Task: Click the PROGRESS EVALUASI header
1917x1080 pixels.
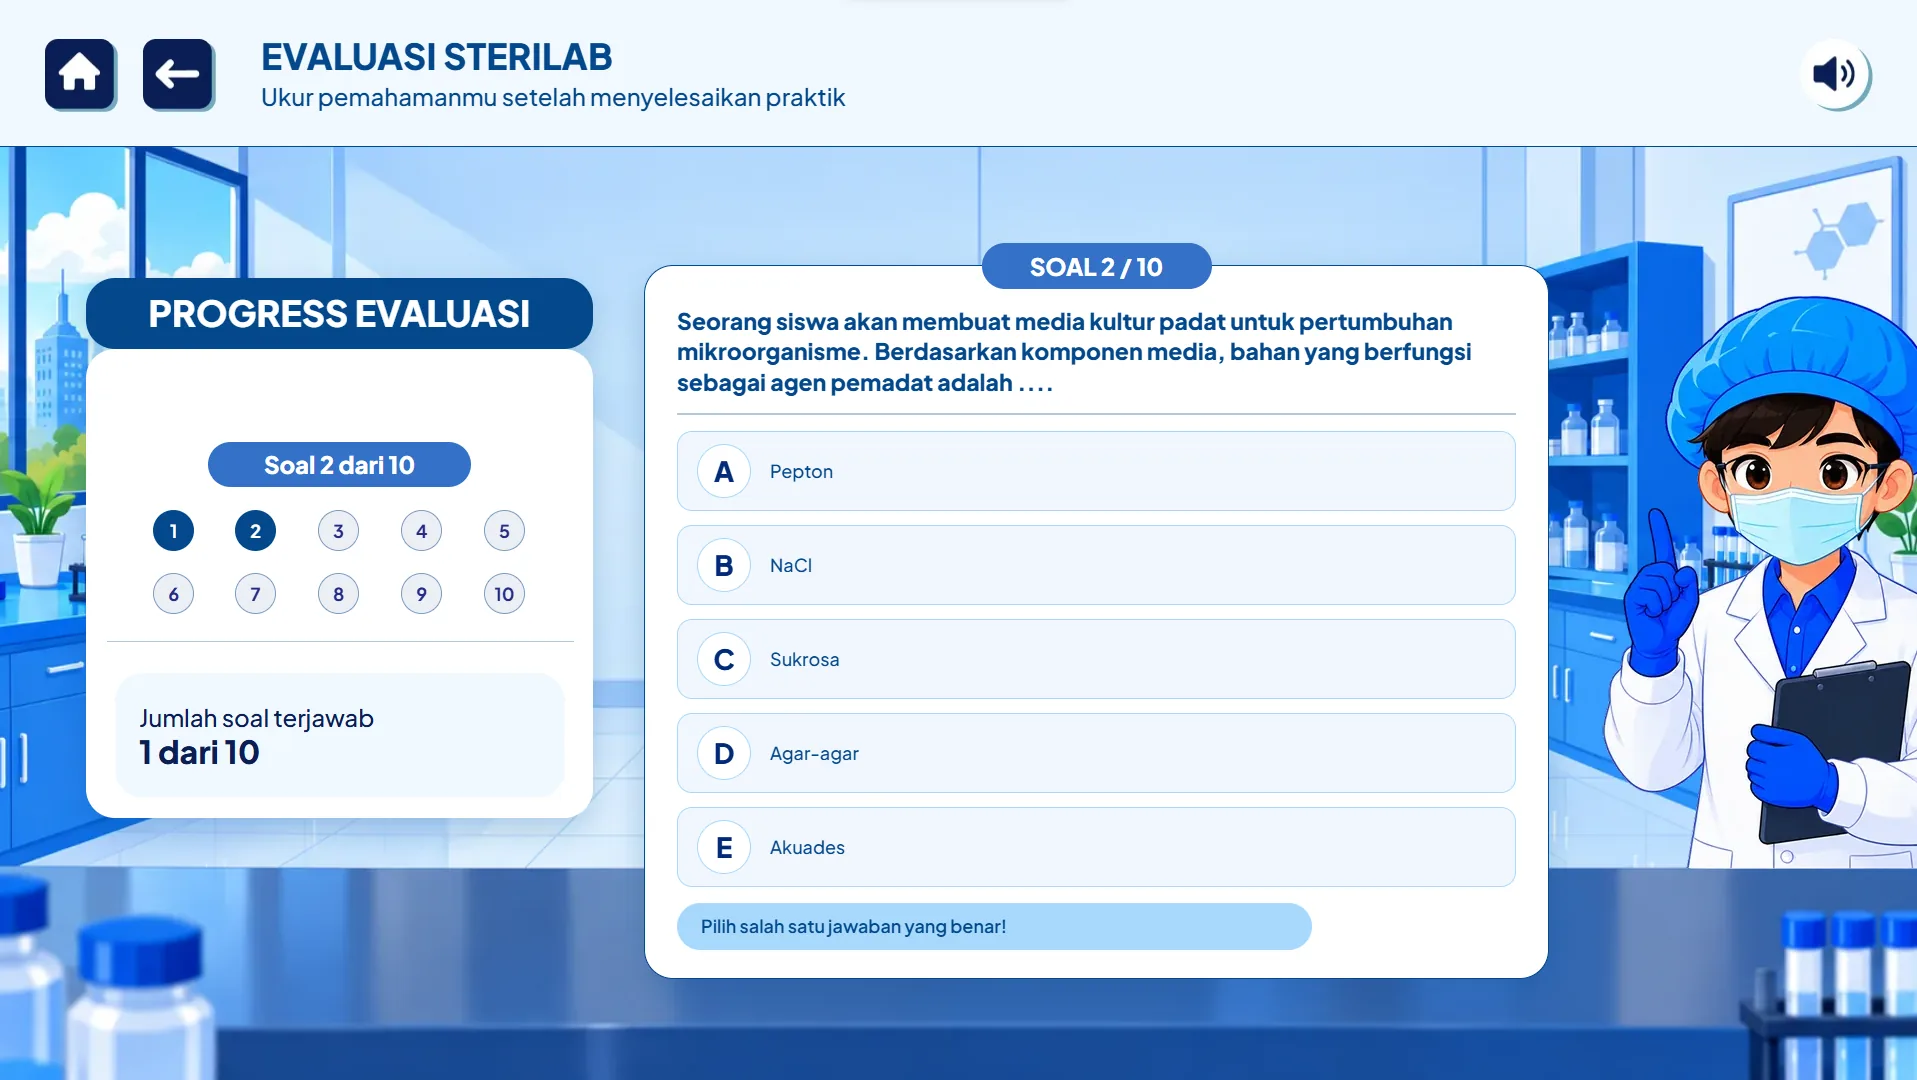Action: coord(339,314)
